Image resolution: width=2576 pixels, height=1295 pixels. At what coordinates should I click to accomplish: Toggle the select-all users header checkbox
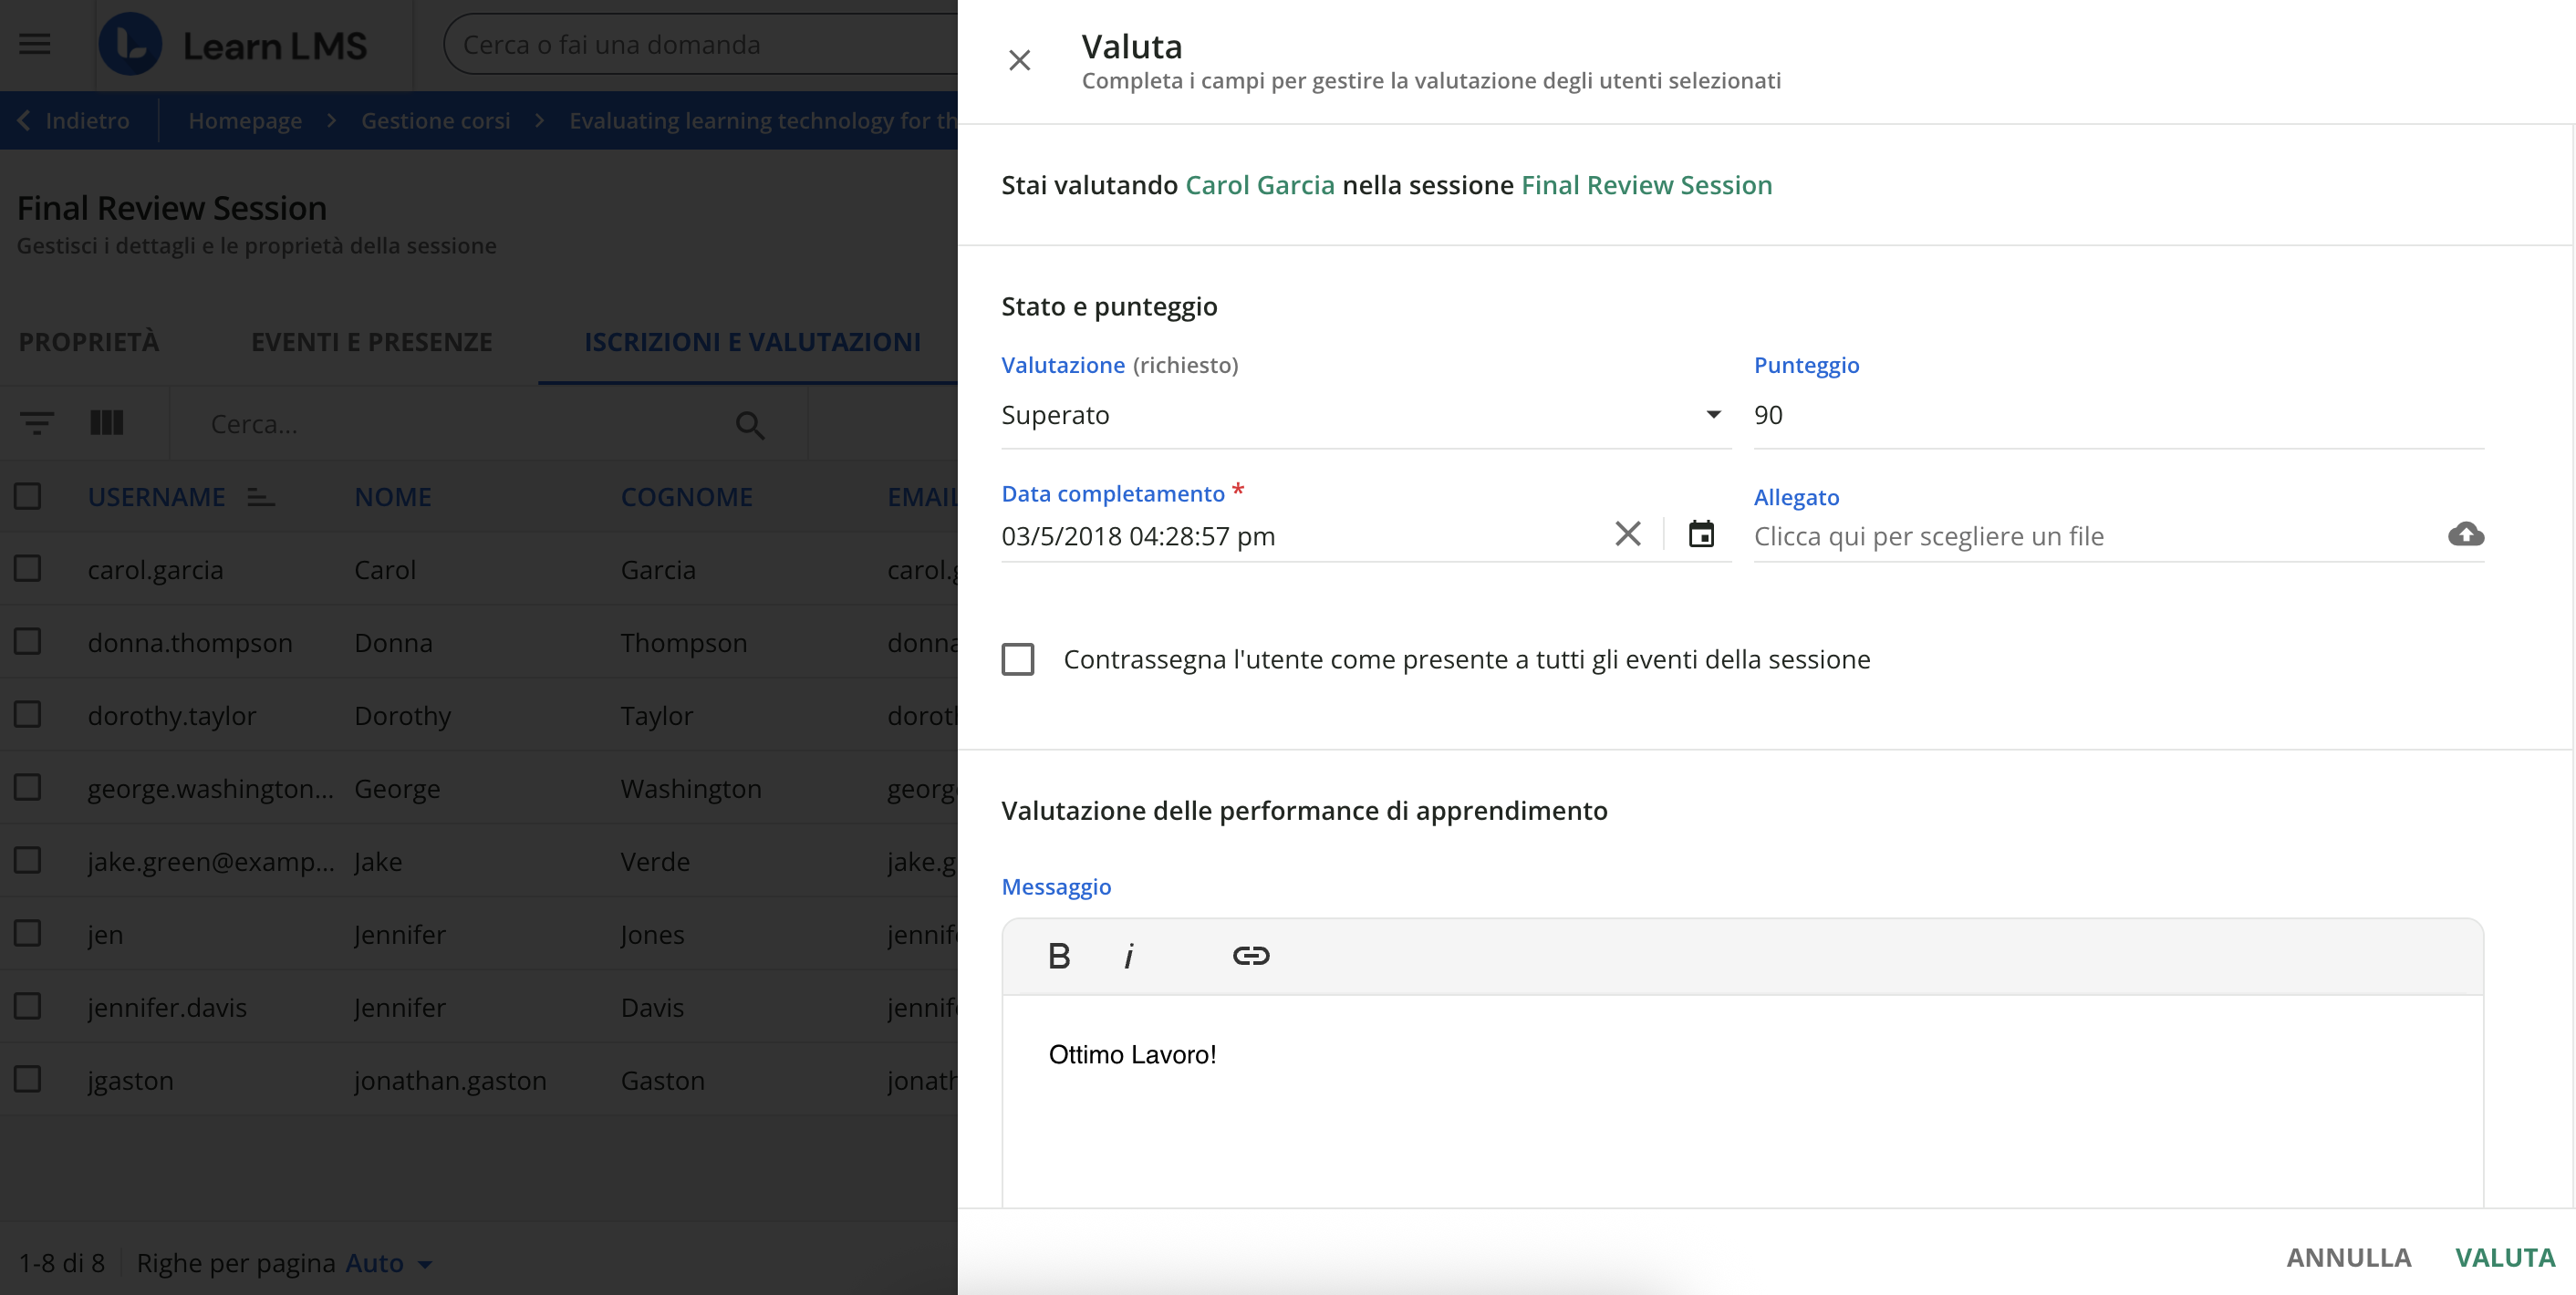tap(28, 497)
